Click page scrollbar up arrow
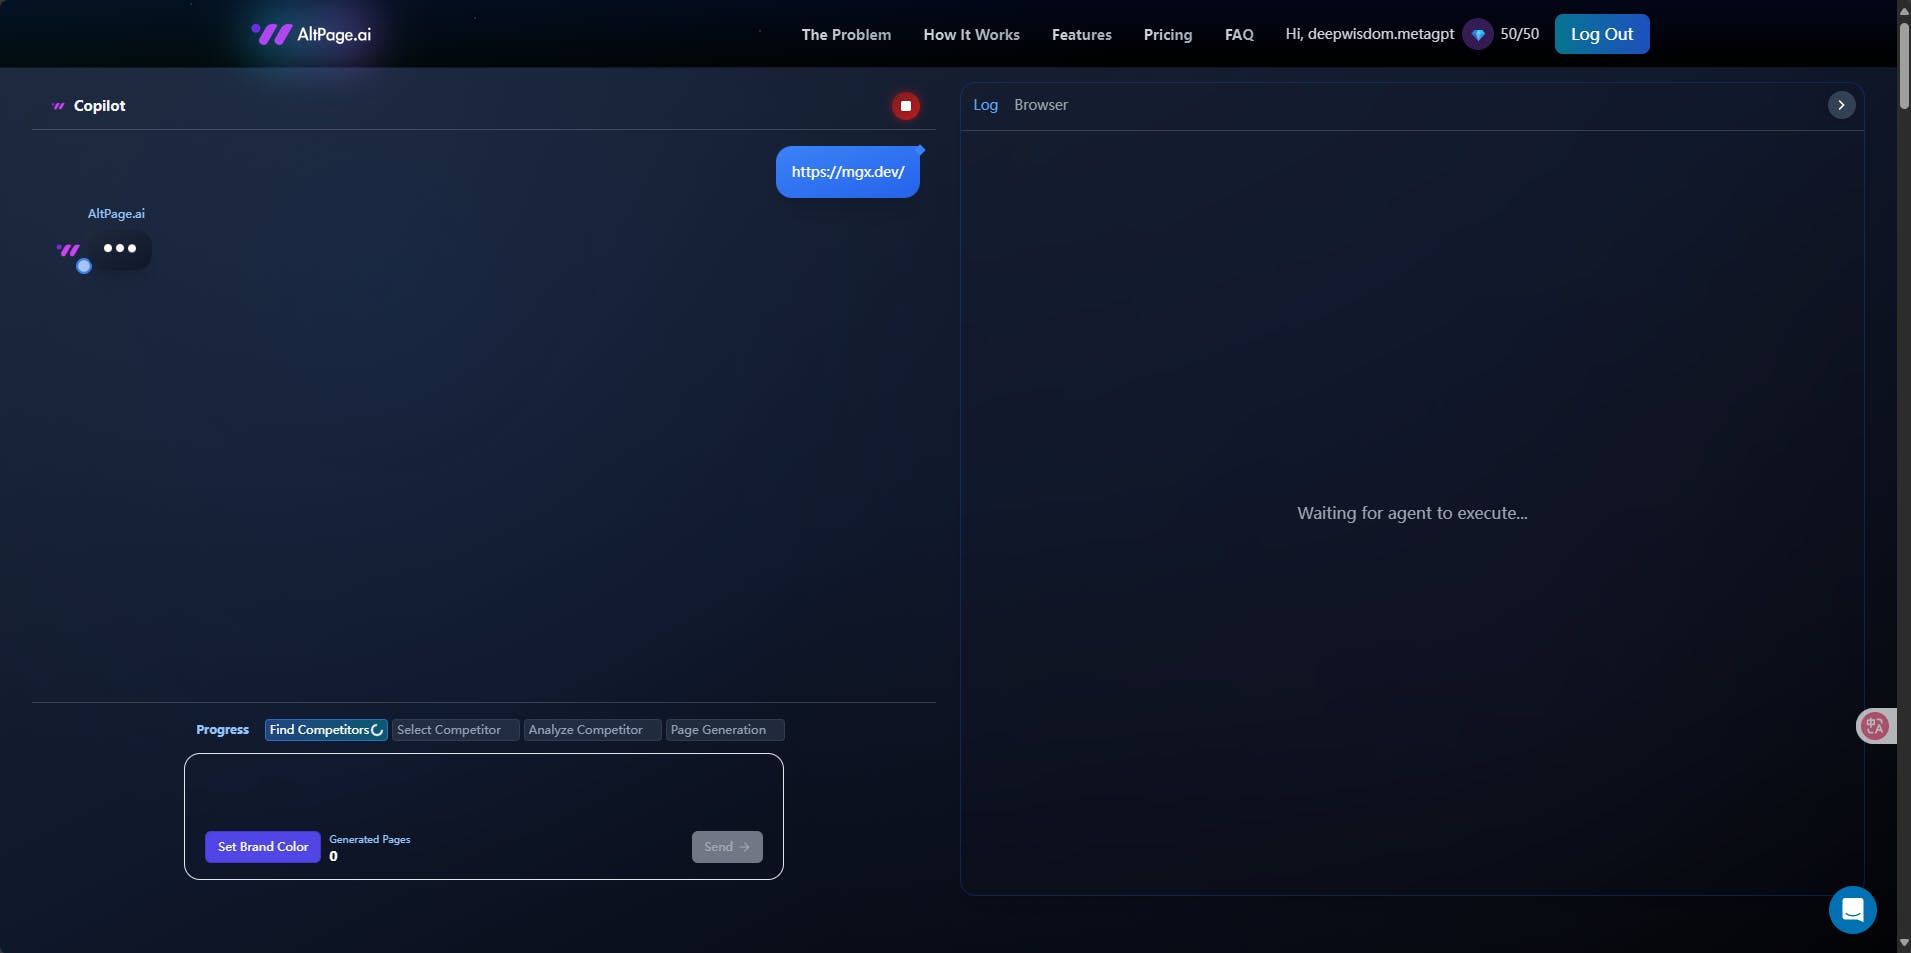The image size is (1911, 953). [x=1904, y=9]
